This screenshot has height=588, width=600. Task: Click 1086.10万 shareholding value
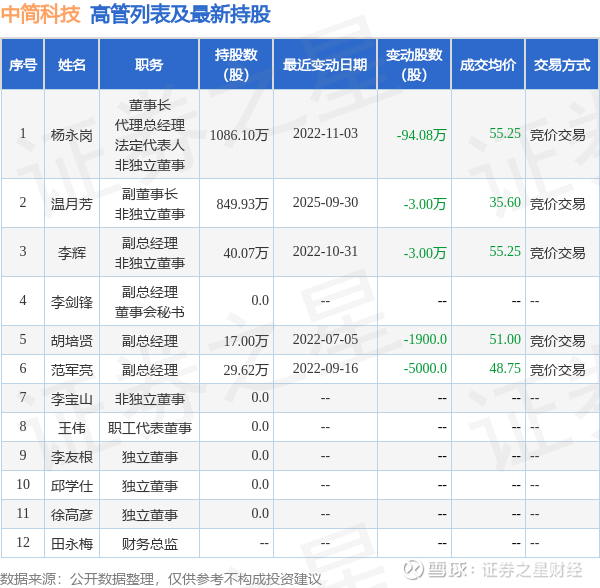[x=239, y=135]
